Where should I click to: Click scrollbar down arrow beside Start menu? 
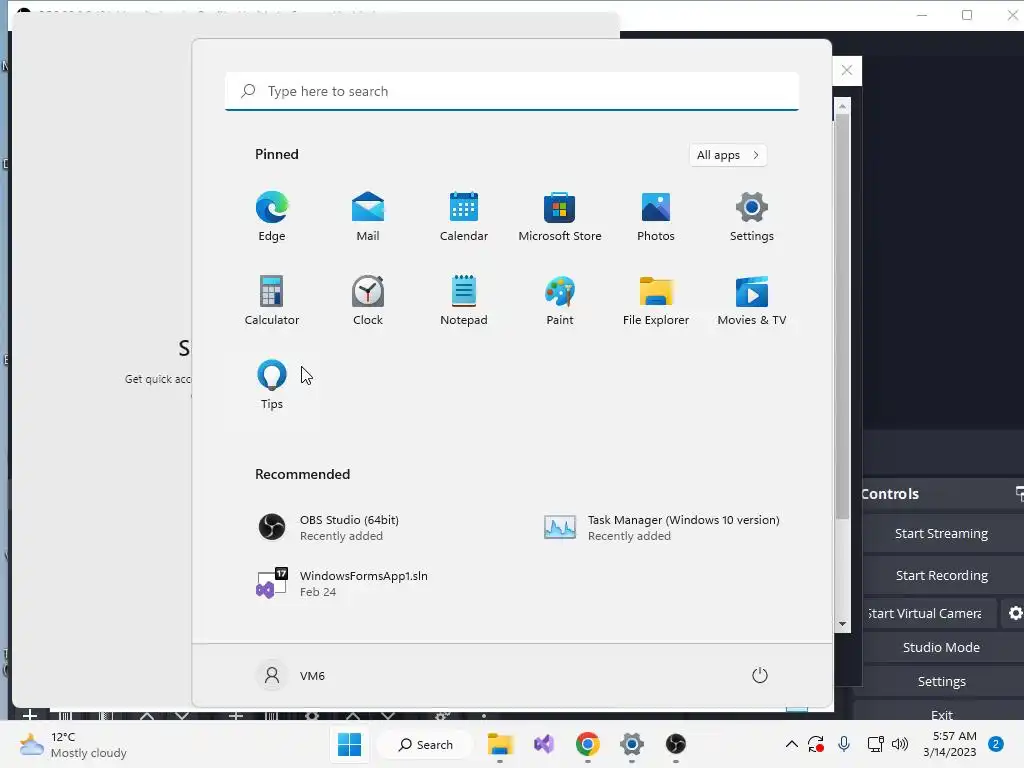842,624
